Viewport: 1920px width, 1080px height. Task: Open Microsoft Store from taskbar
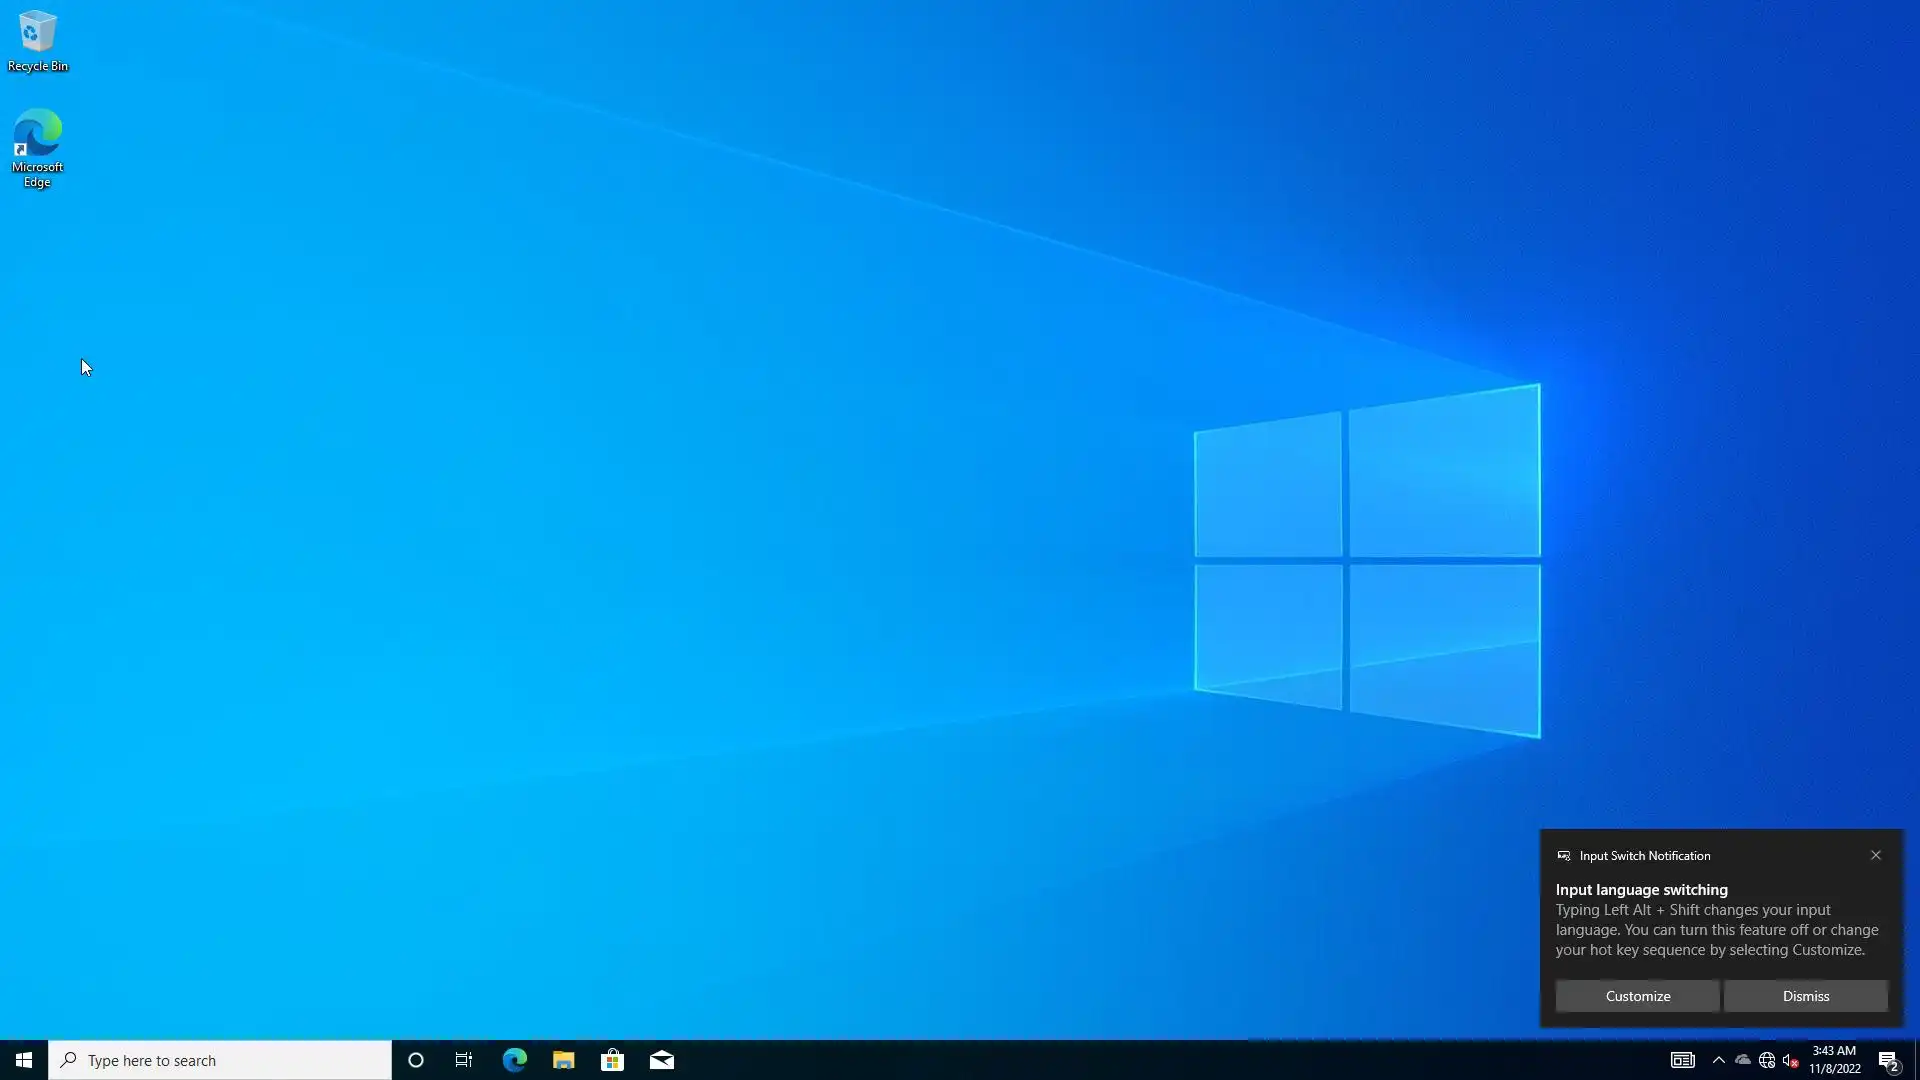click(x=612, y=1060)
